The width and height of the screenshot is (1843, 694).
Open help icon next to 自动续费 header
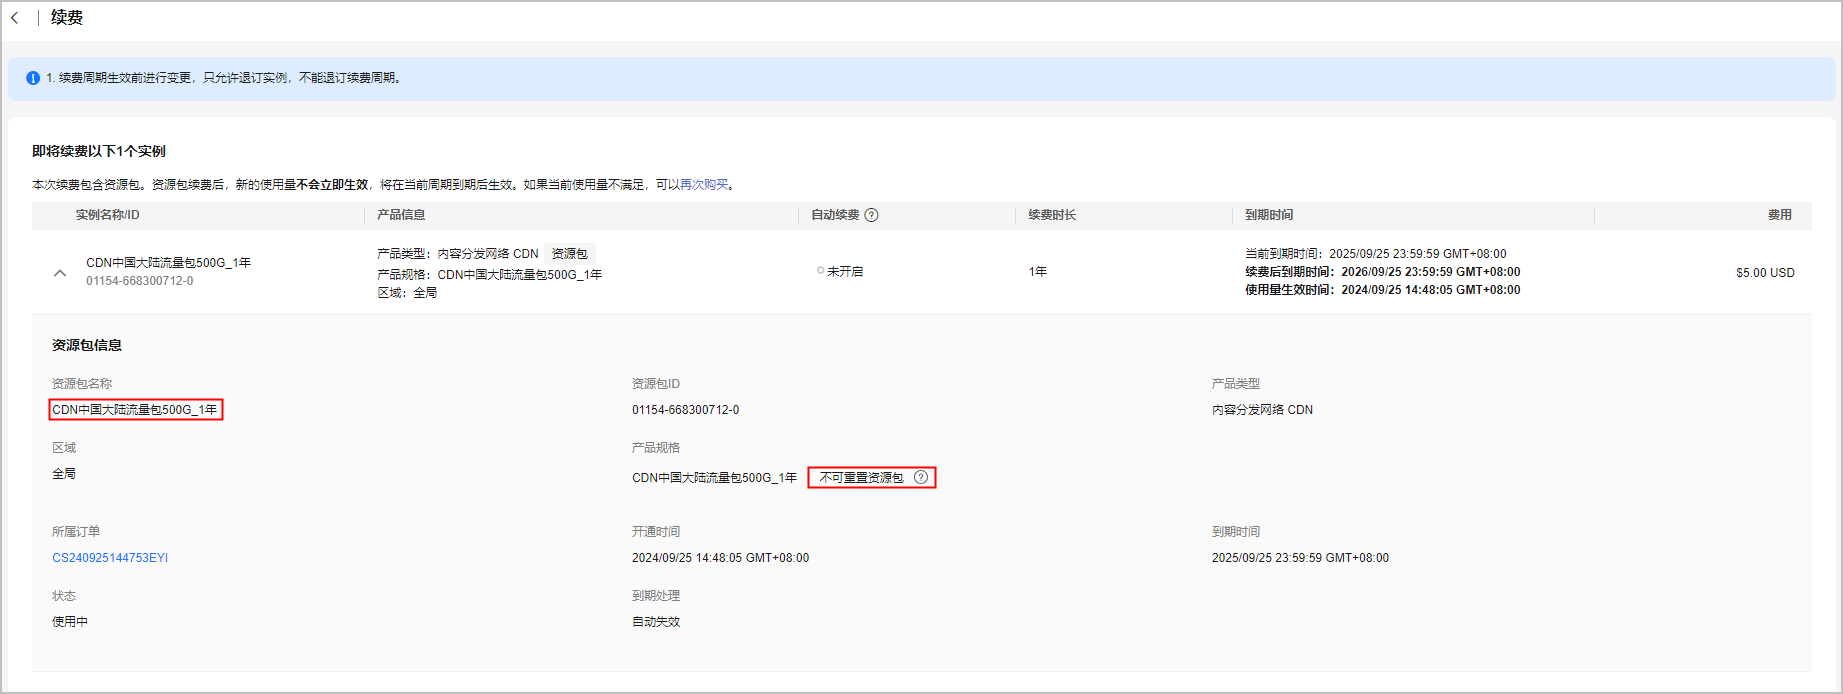(871, 215)
